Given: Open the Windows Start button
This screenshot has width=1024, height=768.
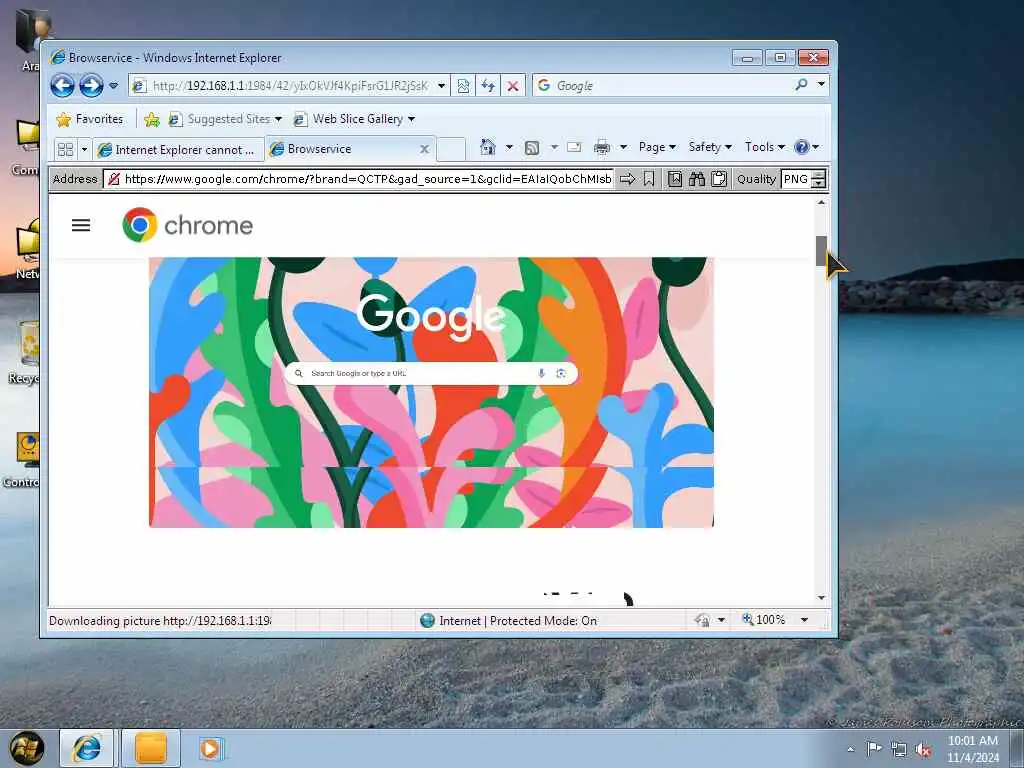Looking at the screenshot, I should pyautogui.click(x=26, y=748).
